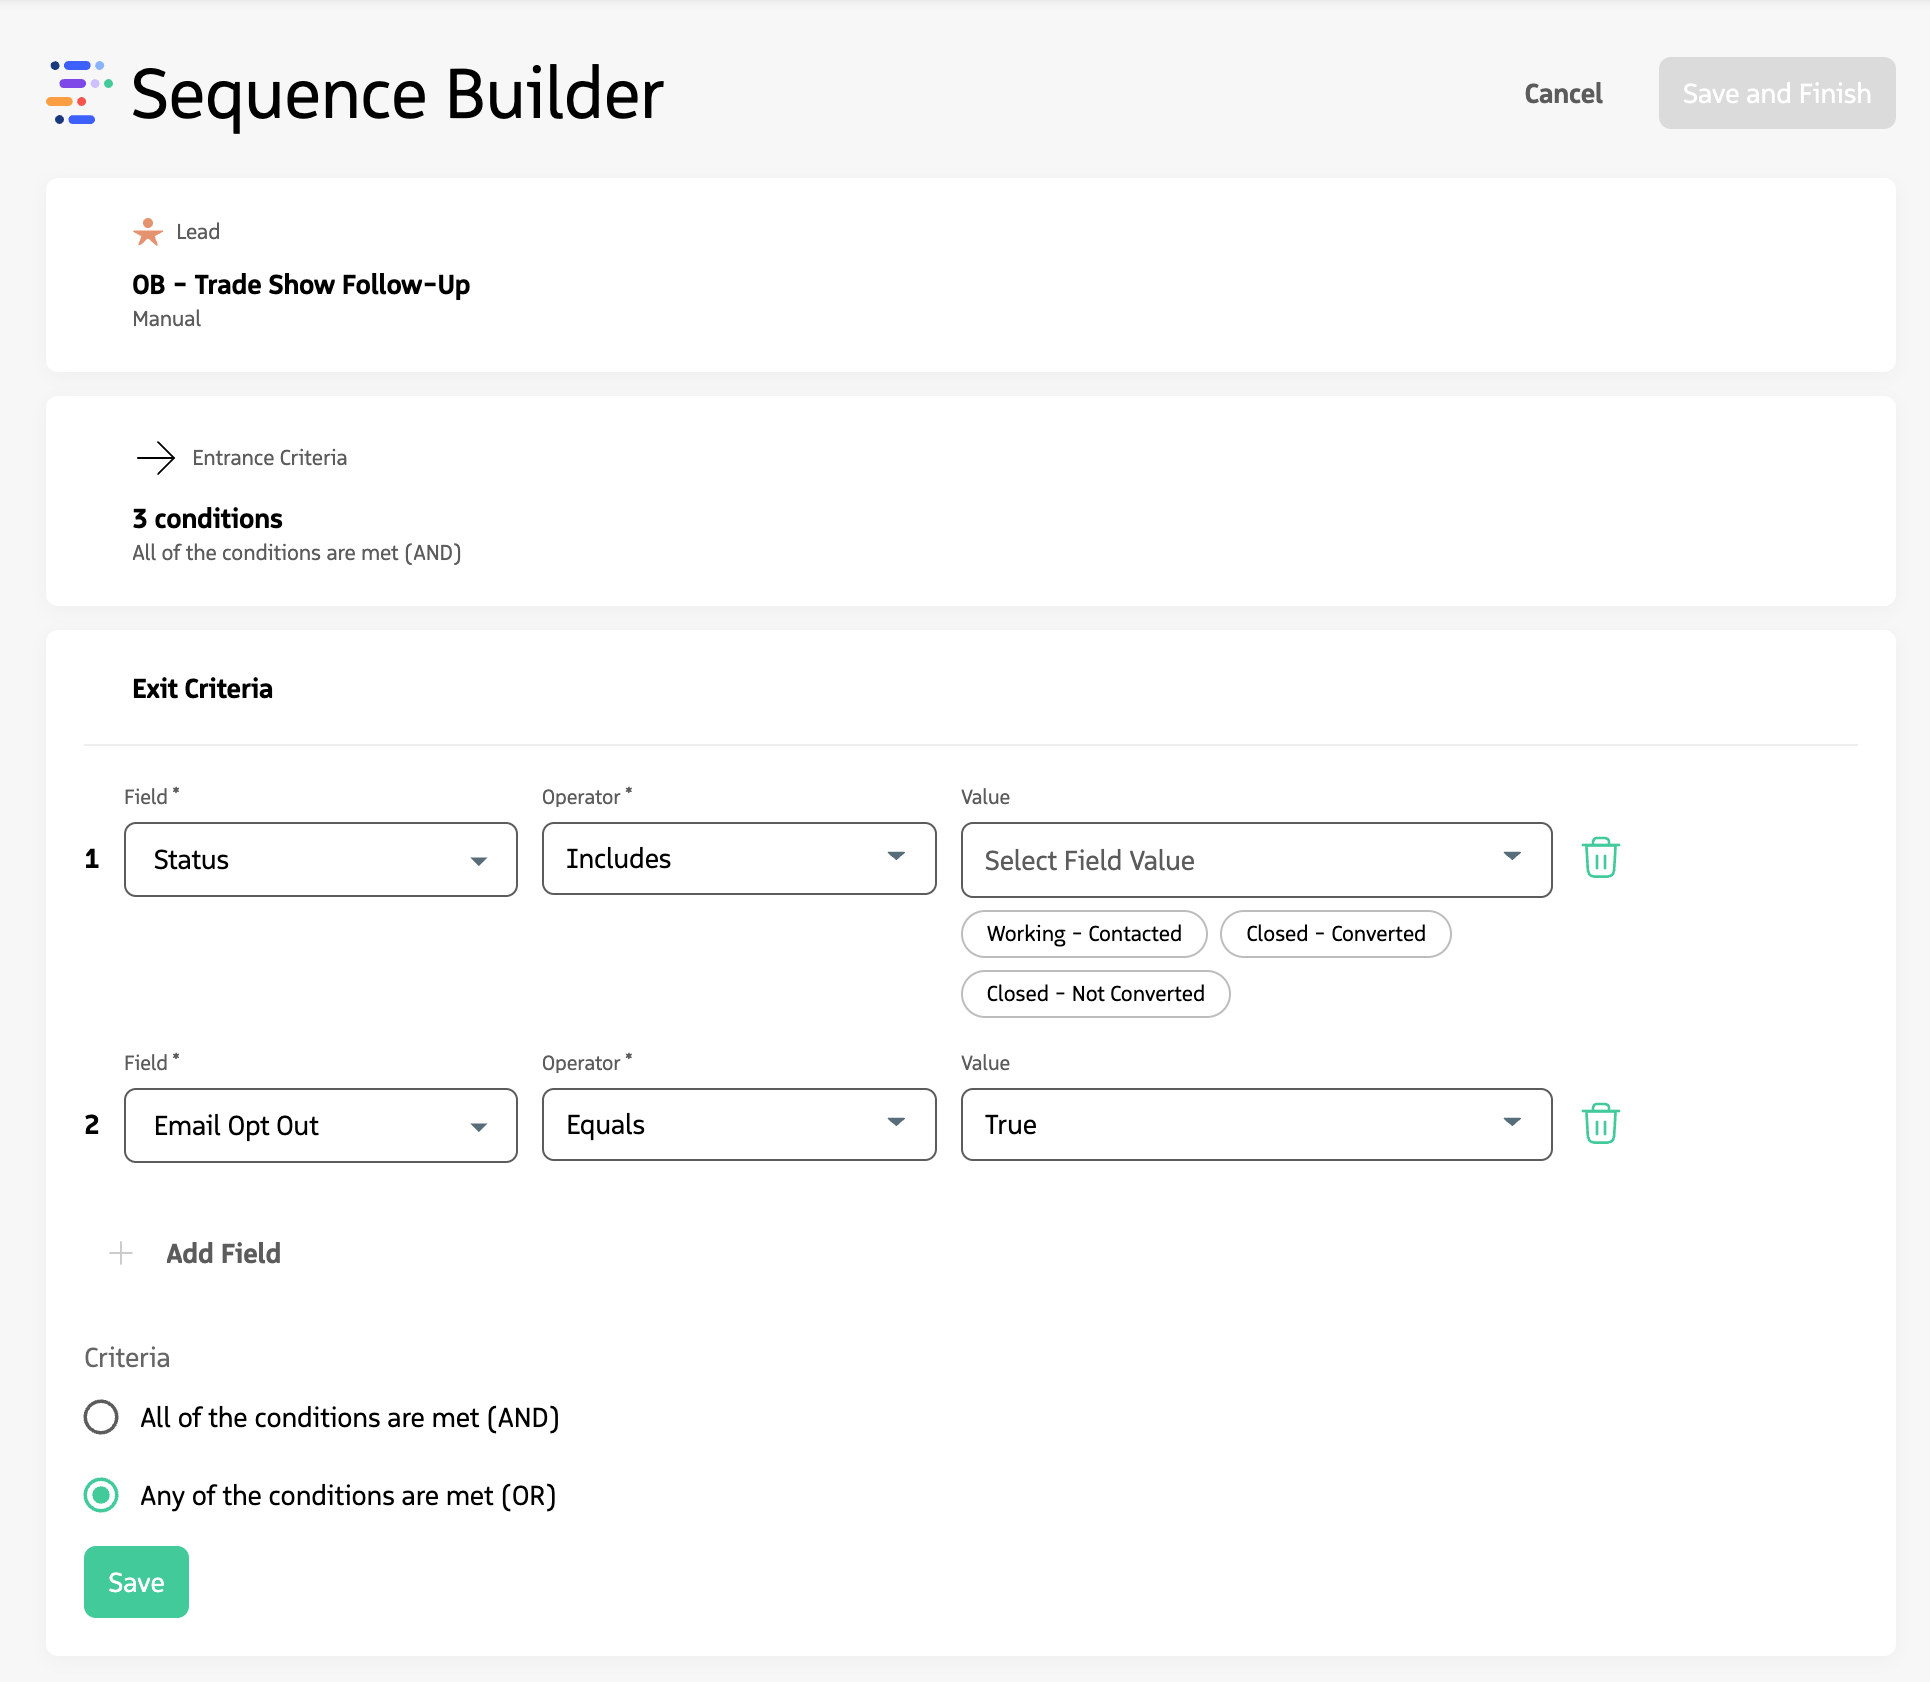
Task: Click the Closed - Not Converted value chip
Action: (1095, 993)
